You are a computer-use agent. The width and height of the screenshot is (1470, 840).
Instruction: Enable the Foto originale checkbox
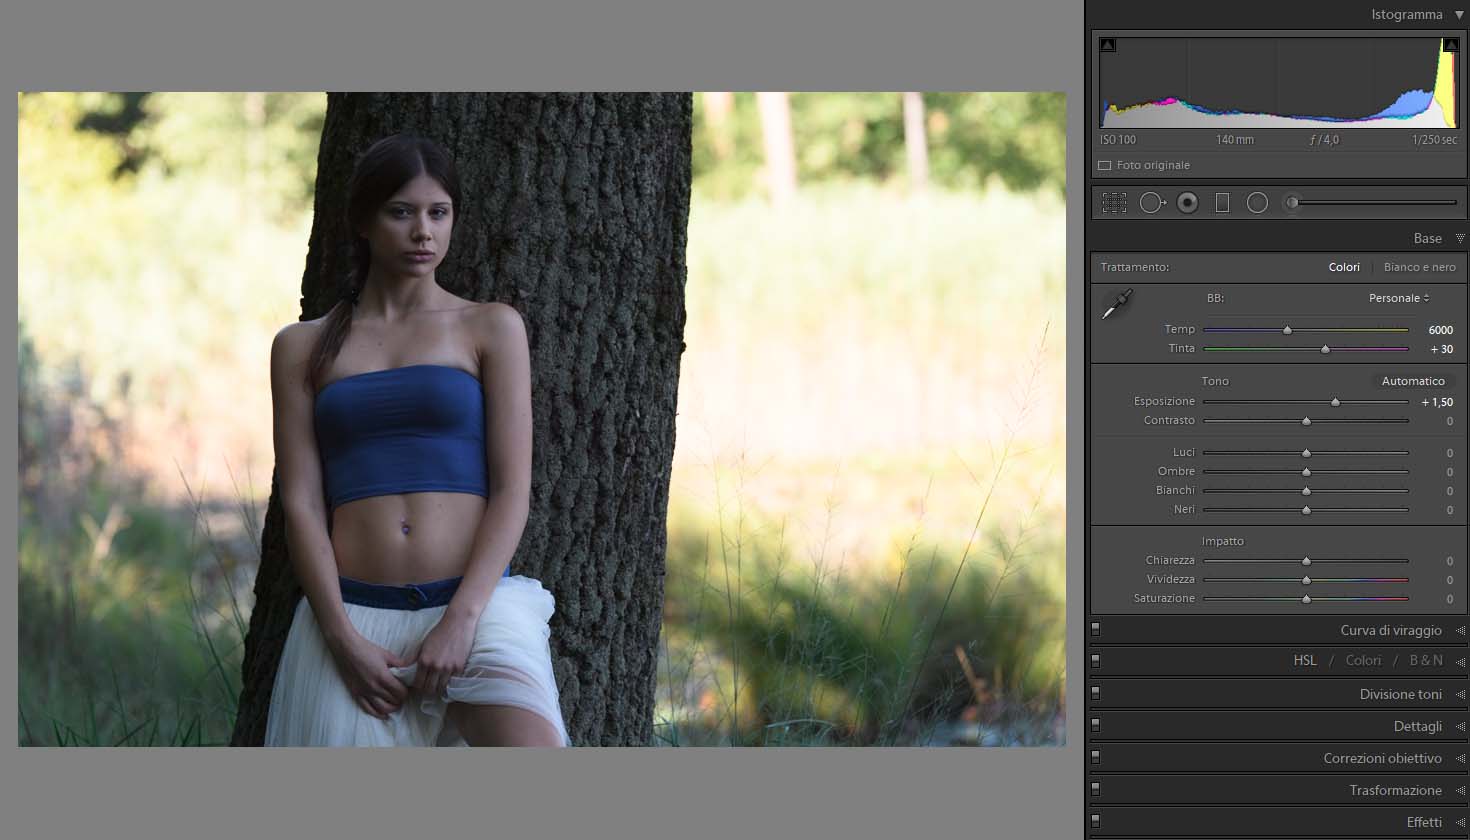coord(1105,166)
